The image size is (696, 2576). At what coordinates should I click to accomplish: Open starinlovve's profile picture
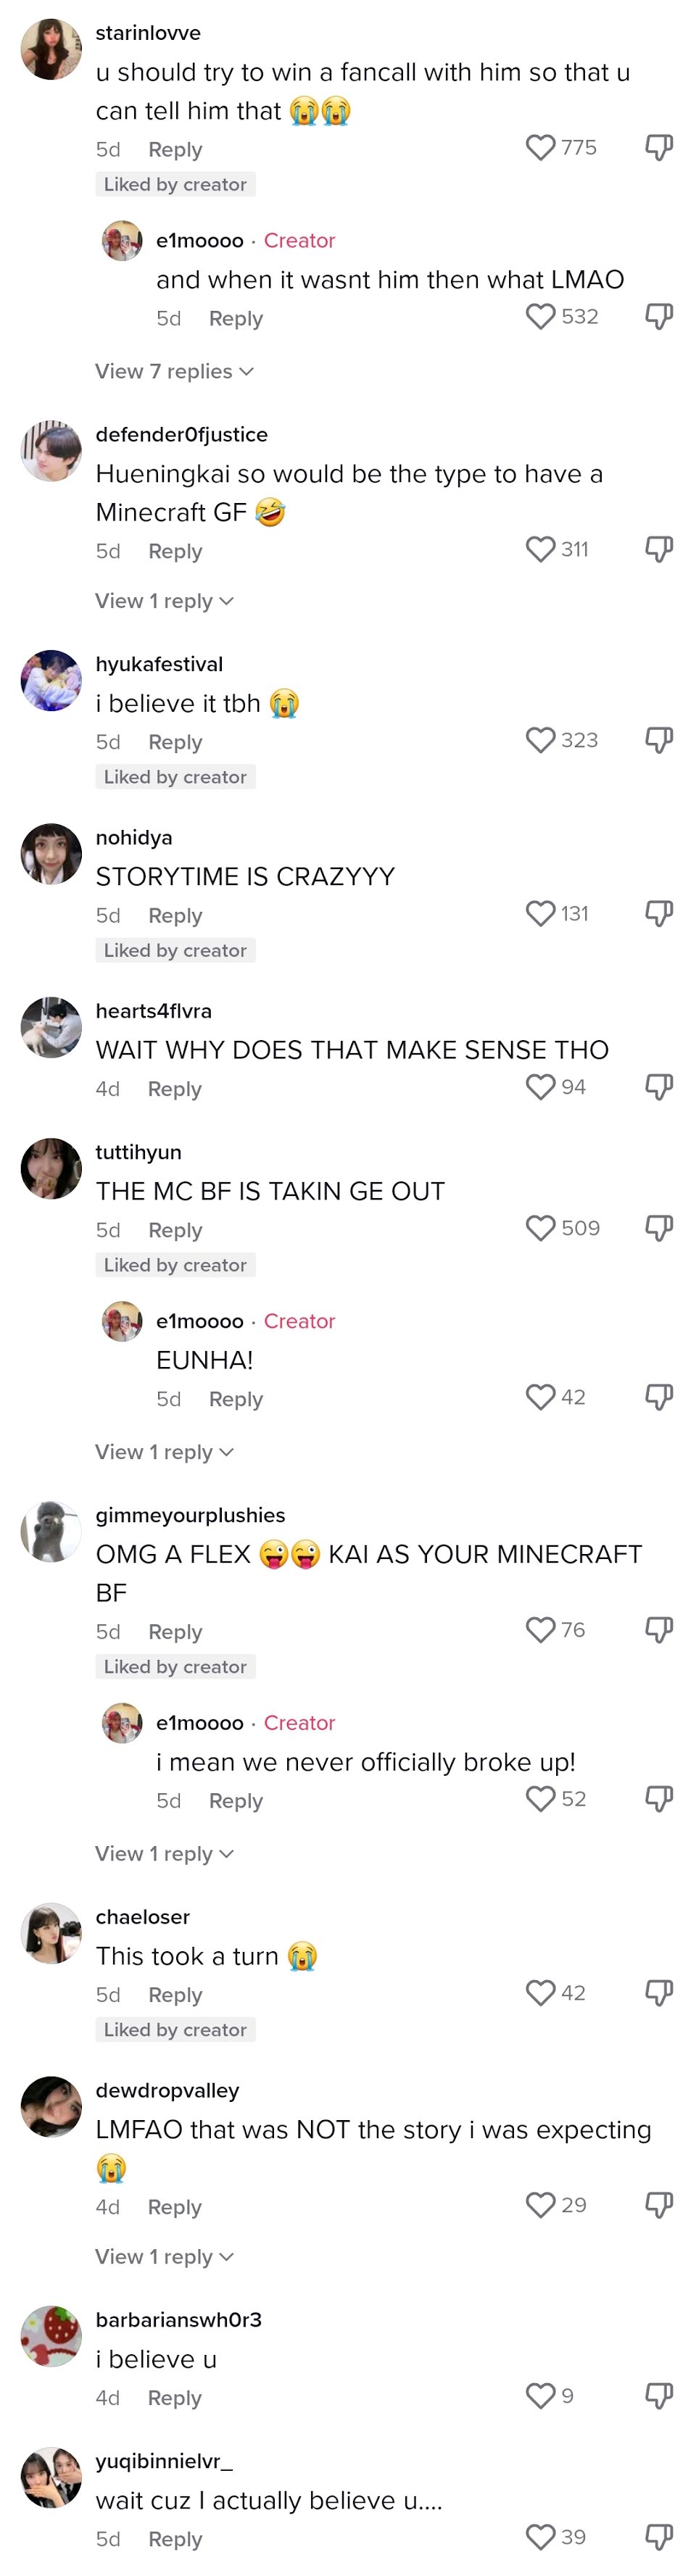51,49
